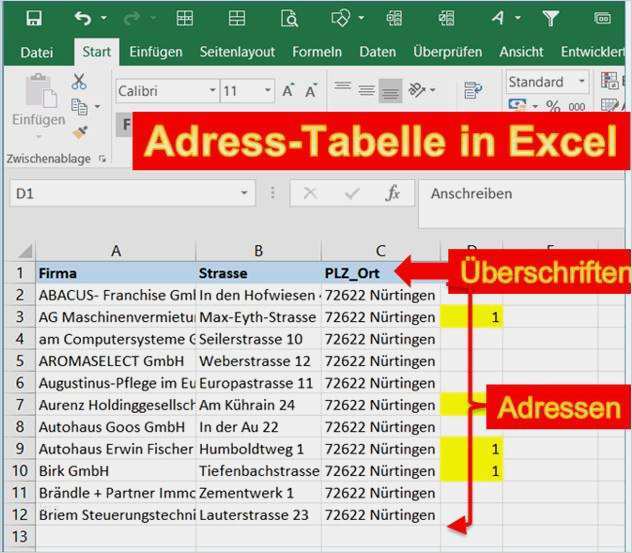The image size is (632, 553).
Task: Select column B header
Action: 258,251
